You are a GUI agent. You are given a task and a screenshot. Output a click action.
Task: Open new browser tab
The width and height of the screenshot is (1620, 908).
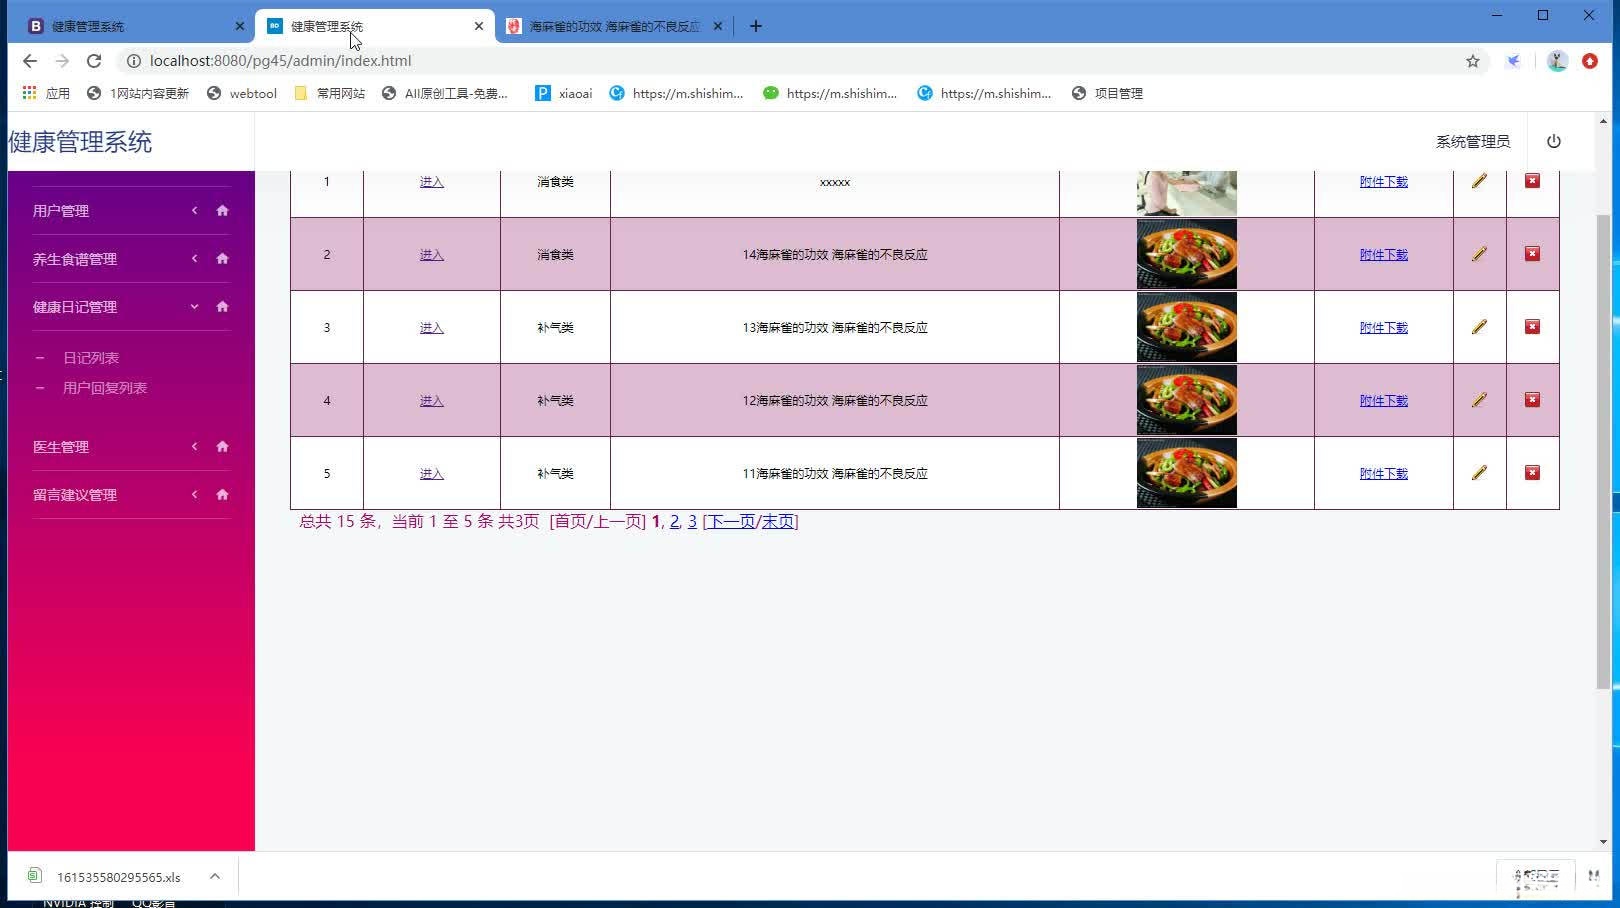coord(756,26)
